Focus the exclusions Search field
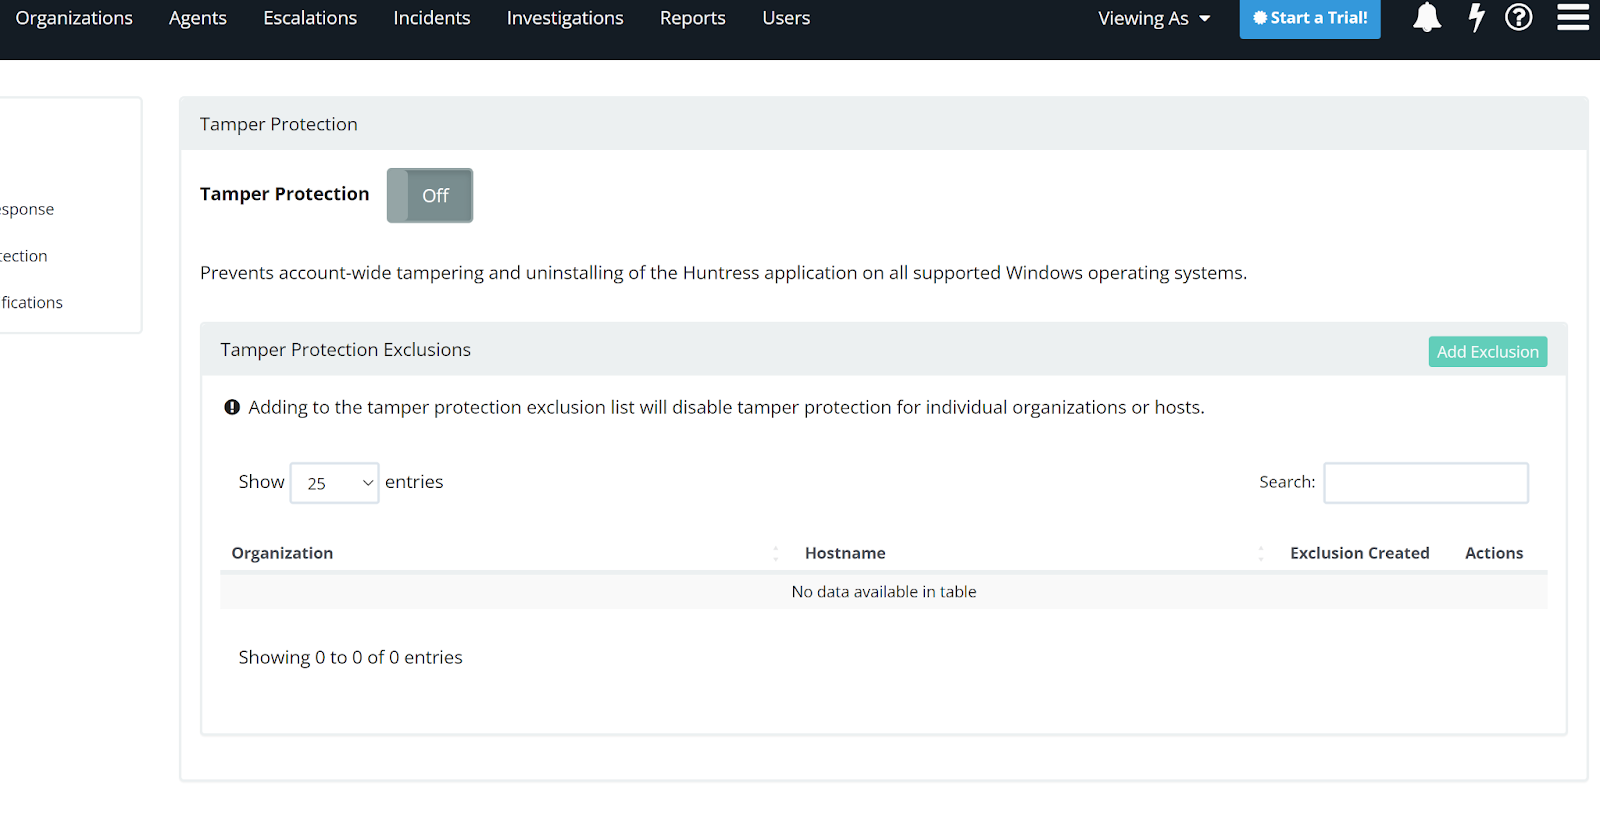 click(x=1425, y=483)
